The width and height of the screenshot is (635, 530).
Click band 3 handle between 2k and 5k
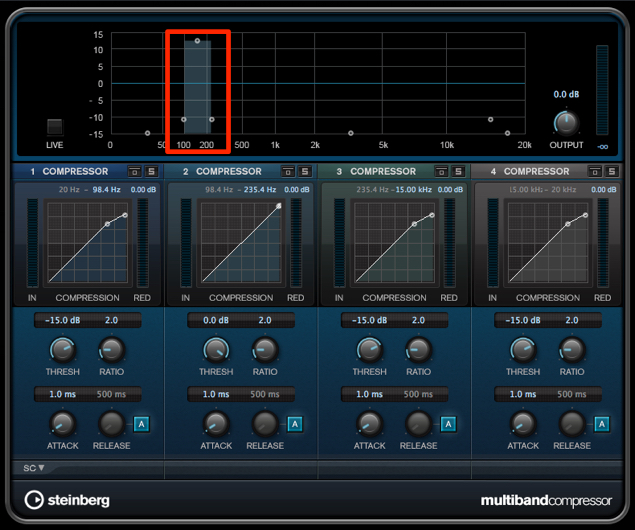(x=351, y=133)
